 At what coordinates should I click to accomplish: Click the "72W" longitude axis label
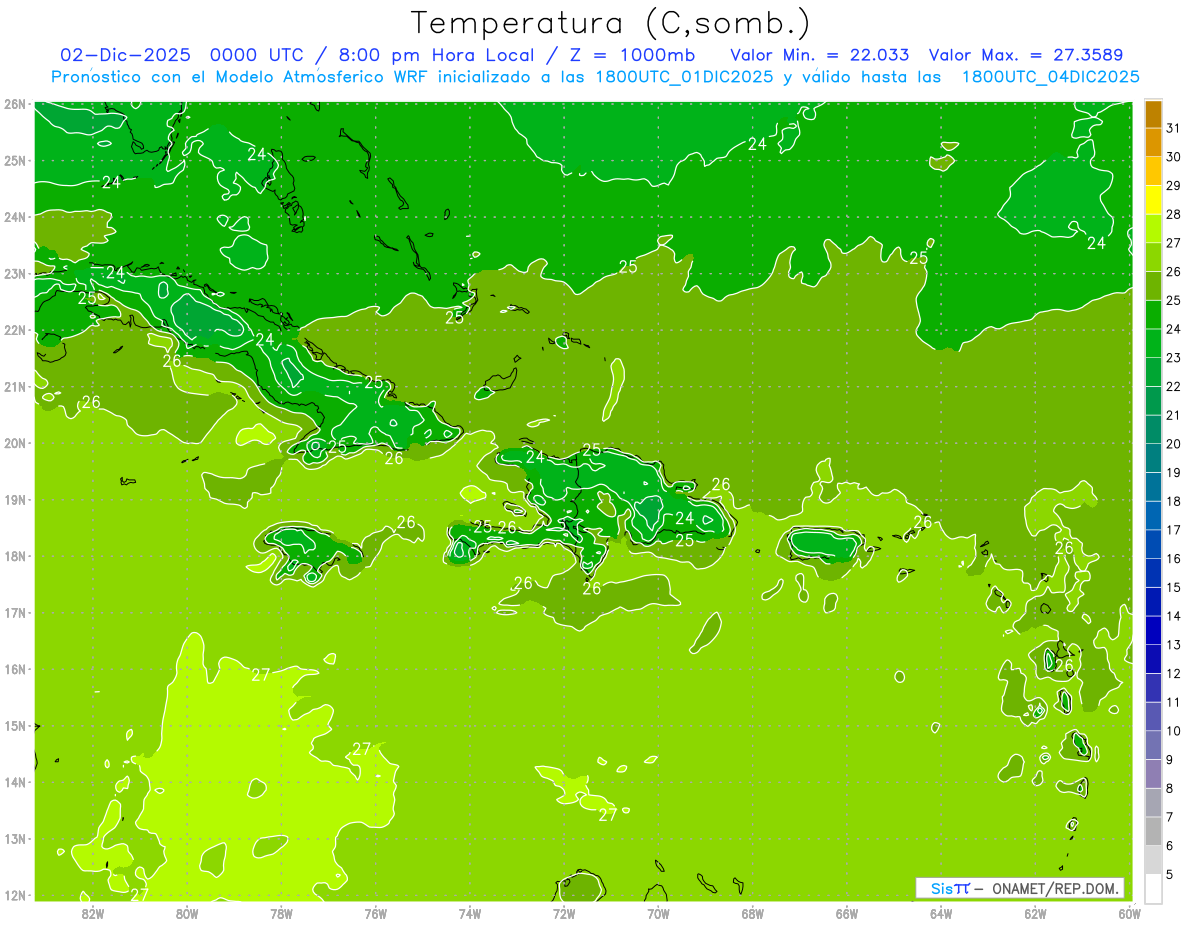pos(564,912)
